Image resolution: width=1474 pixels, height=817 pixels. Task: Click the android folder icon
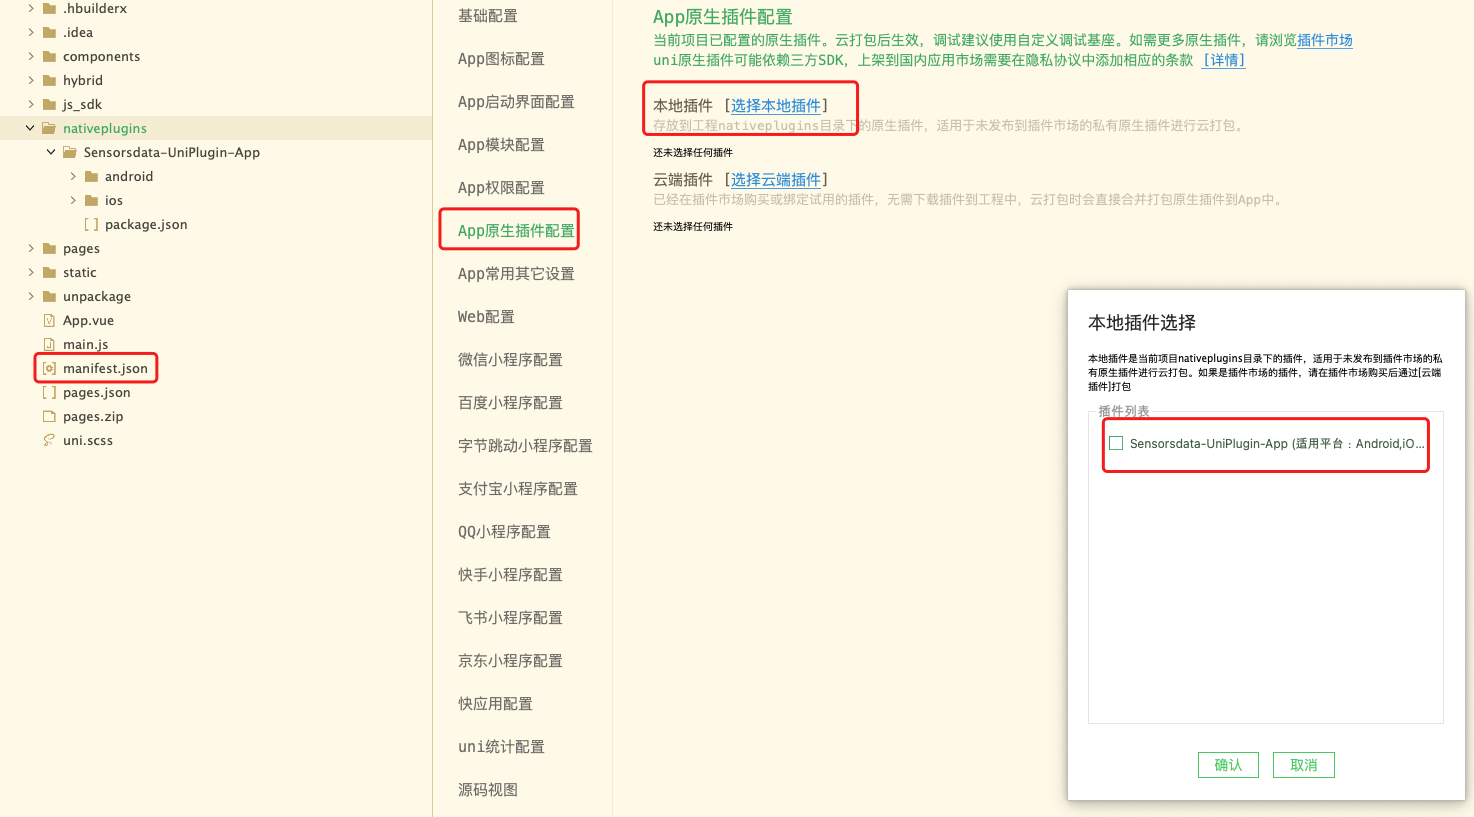tap(92, 176)
